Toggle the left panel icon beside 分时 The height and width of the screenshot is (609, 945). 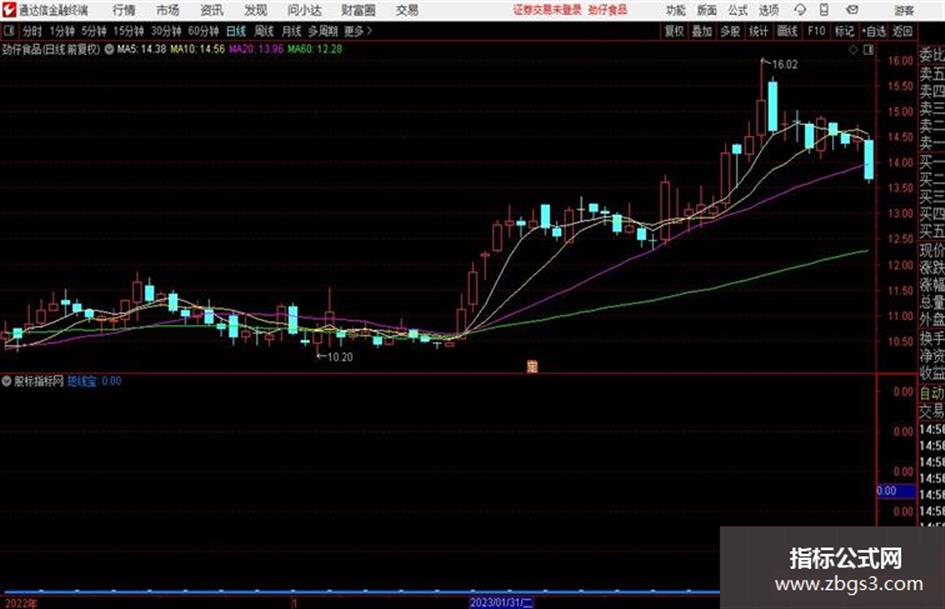[8, 30]
